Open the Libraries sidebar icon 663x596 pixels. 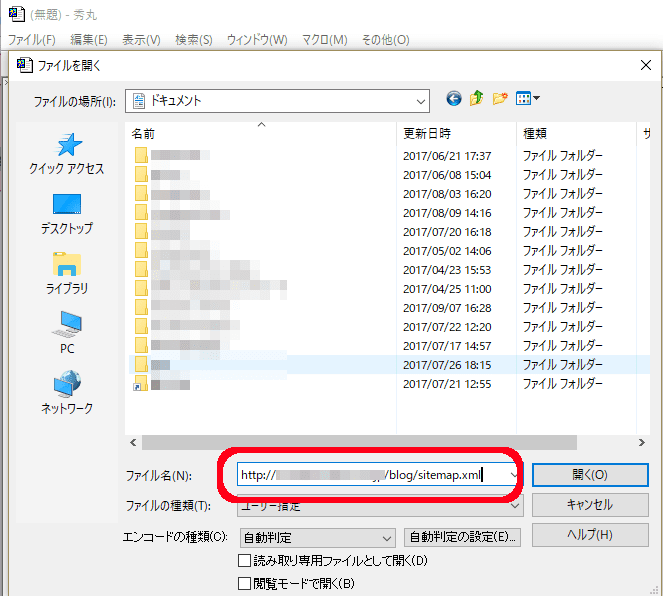[67, 264]
